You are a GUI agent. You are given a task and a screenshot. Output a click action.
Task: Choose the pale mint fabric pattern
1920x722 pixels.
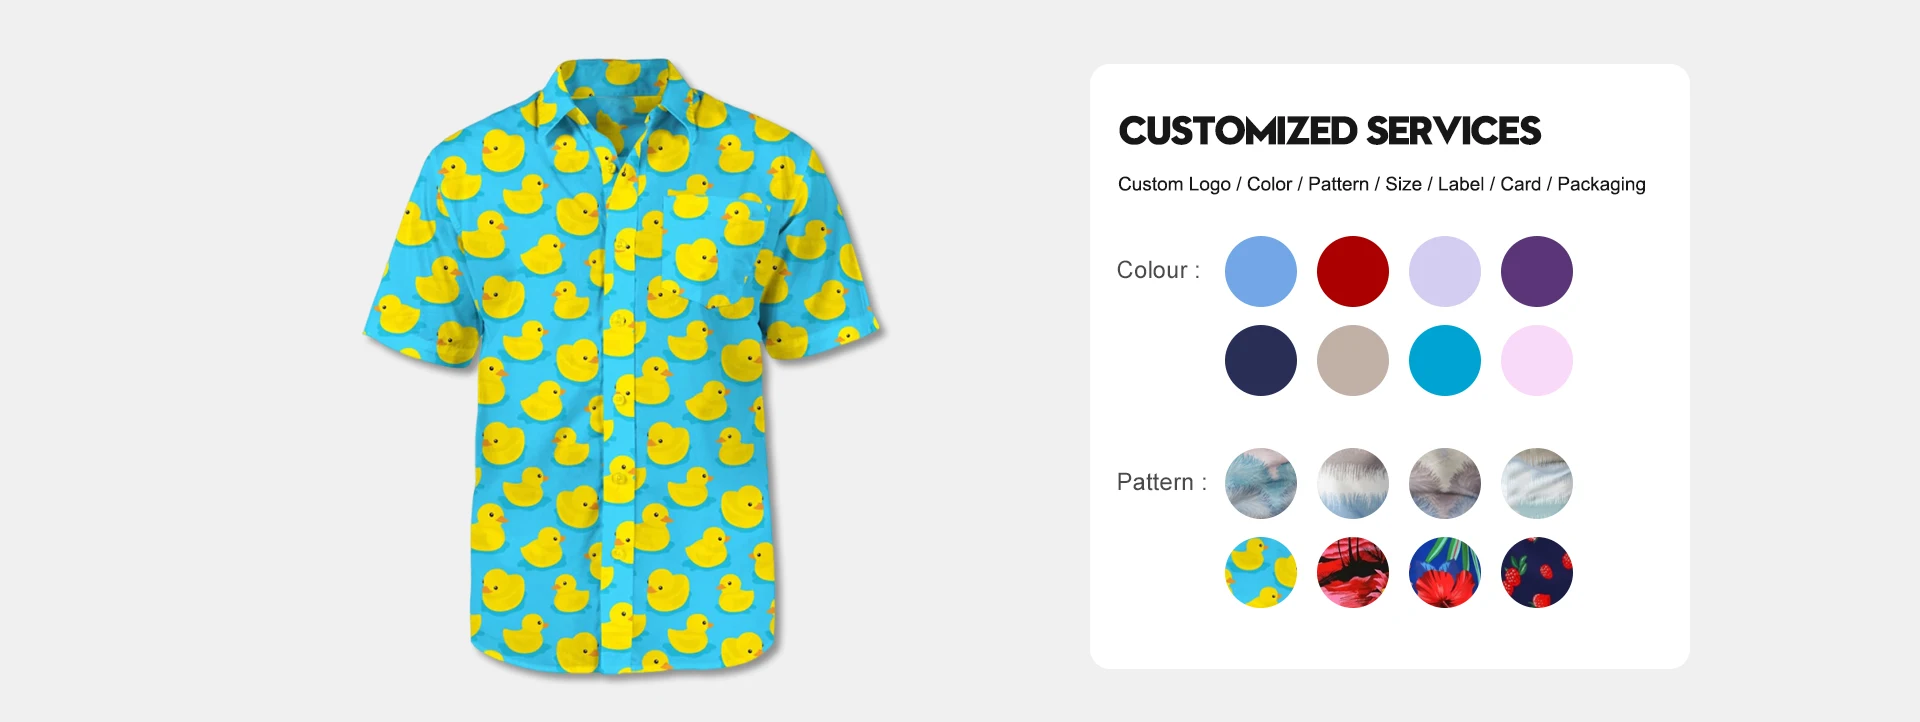tap(1536, 483)
